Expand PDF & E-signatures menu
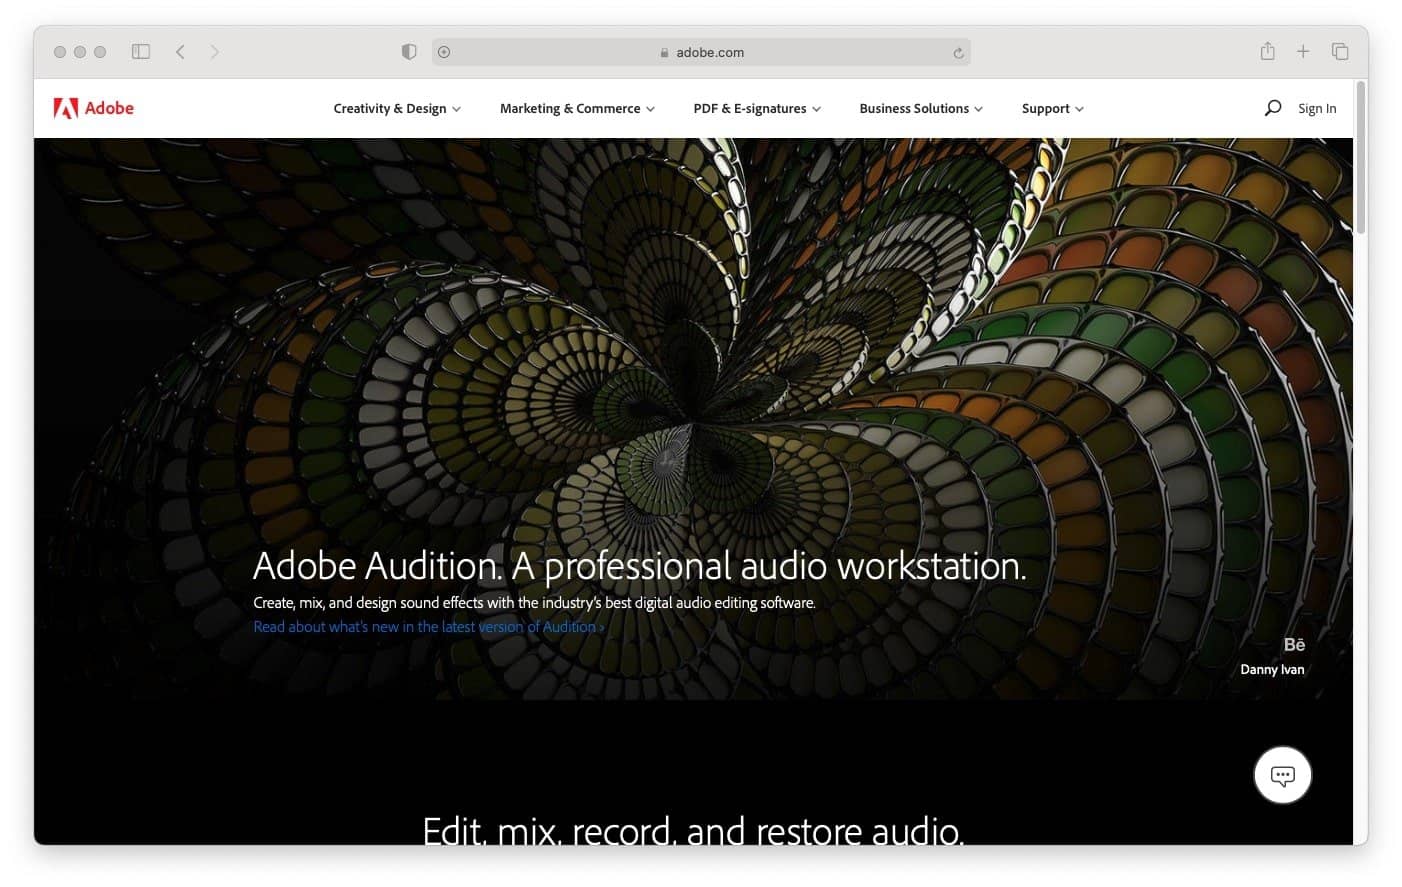The width and height of the screenshot is (1402, 887). click(757, 108)
